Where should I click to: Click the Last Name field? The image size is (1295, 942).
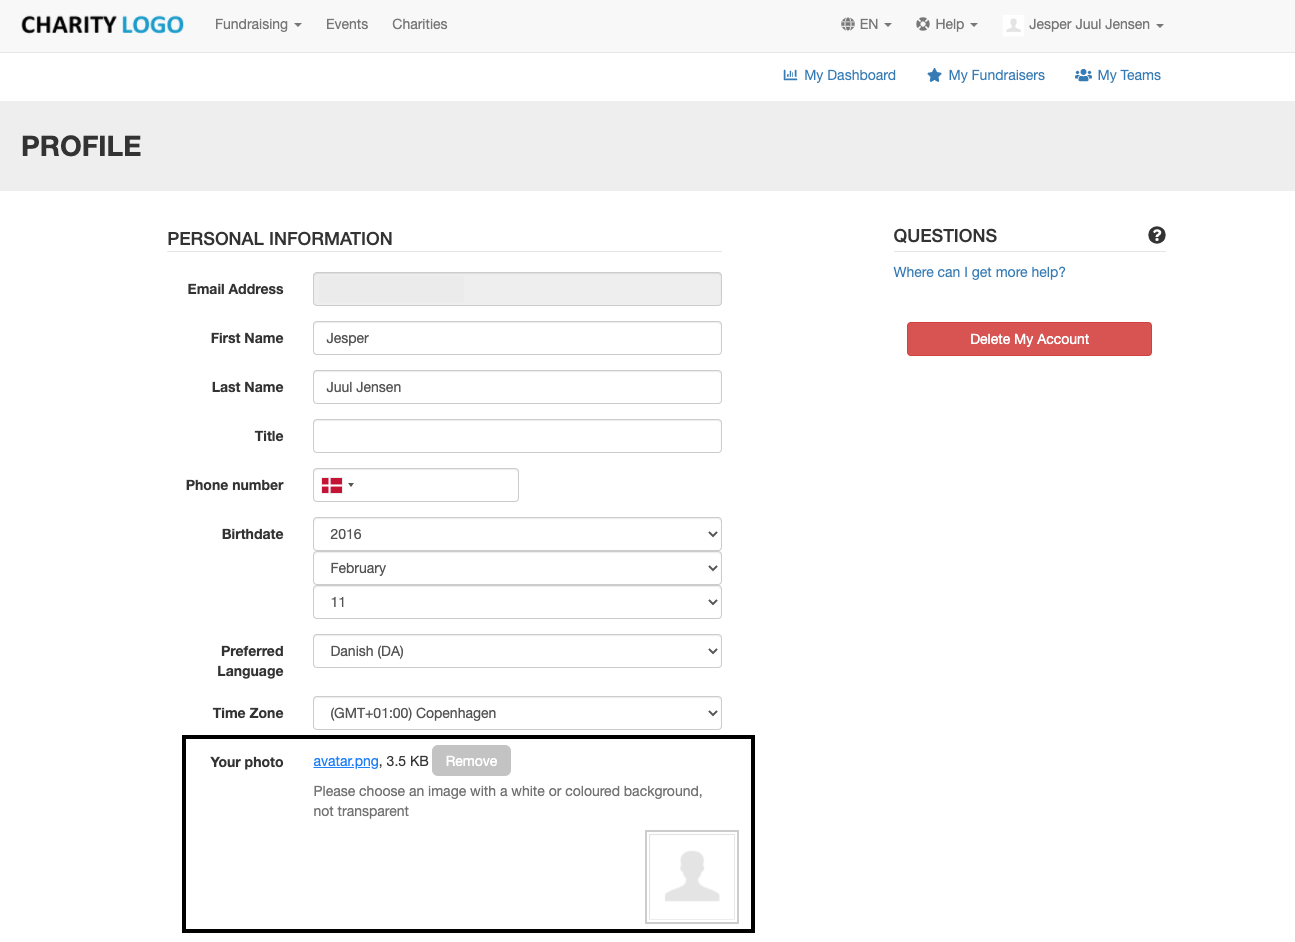[517, 387]
